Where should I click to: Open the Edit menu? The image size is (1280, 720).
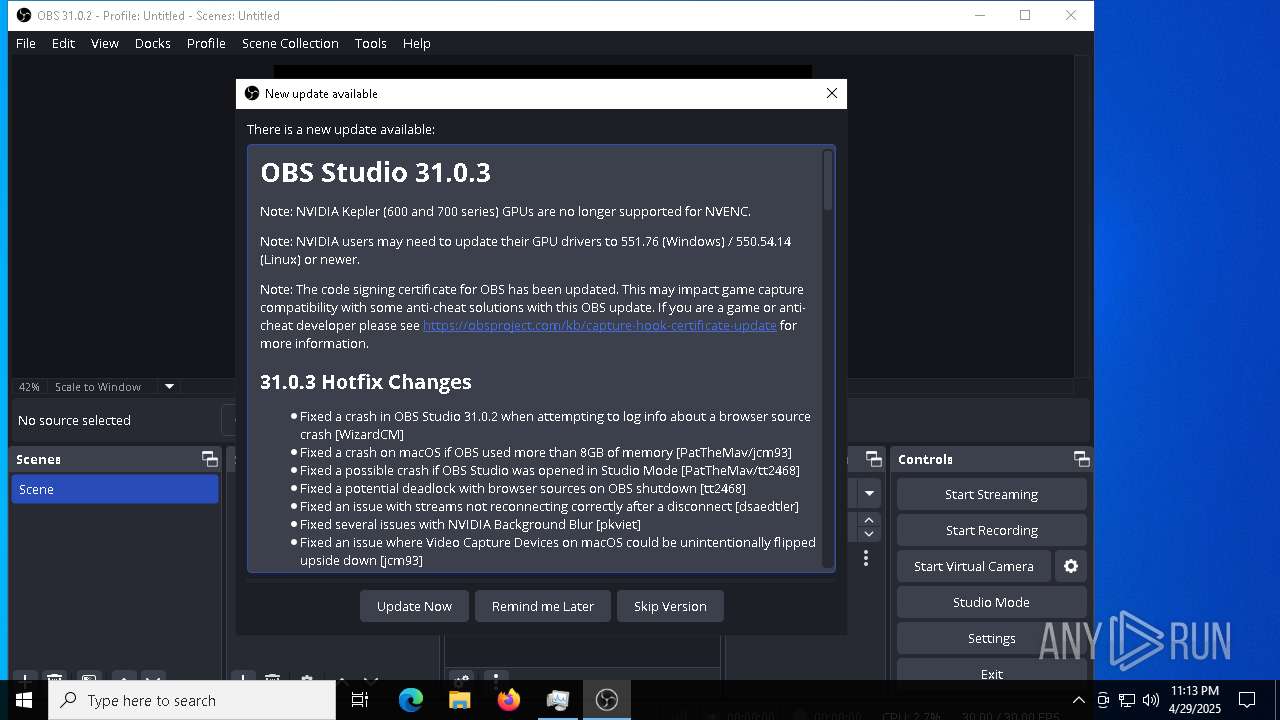(63, 43)
